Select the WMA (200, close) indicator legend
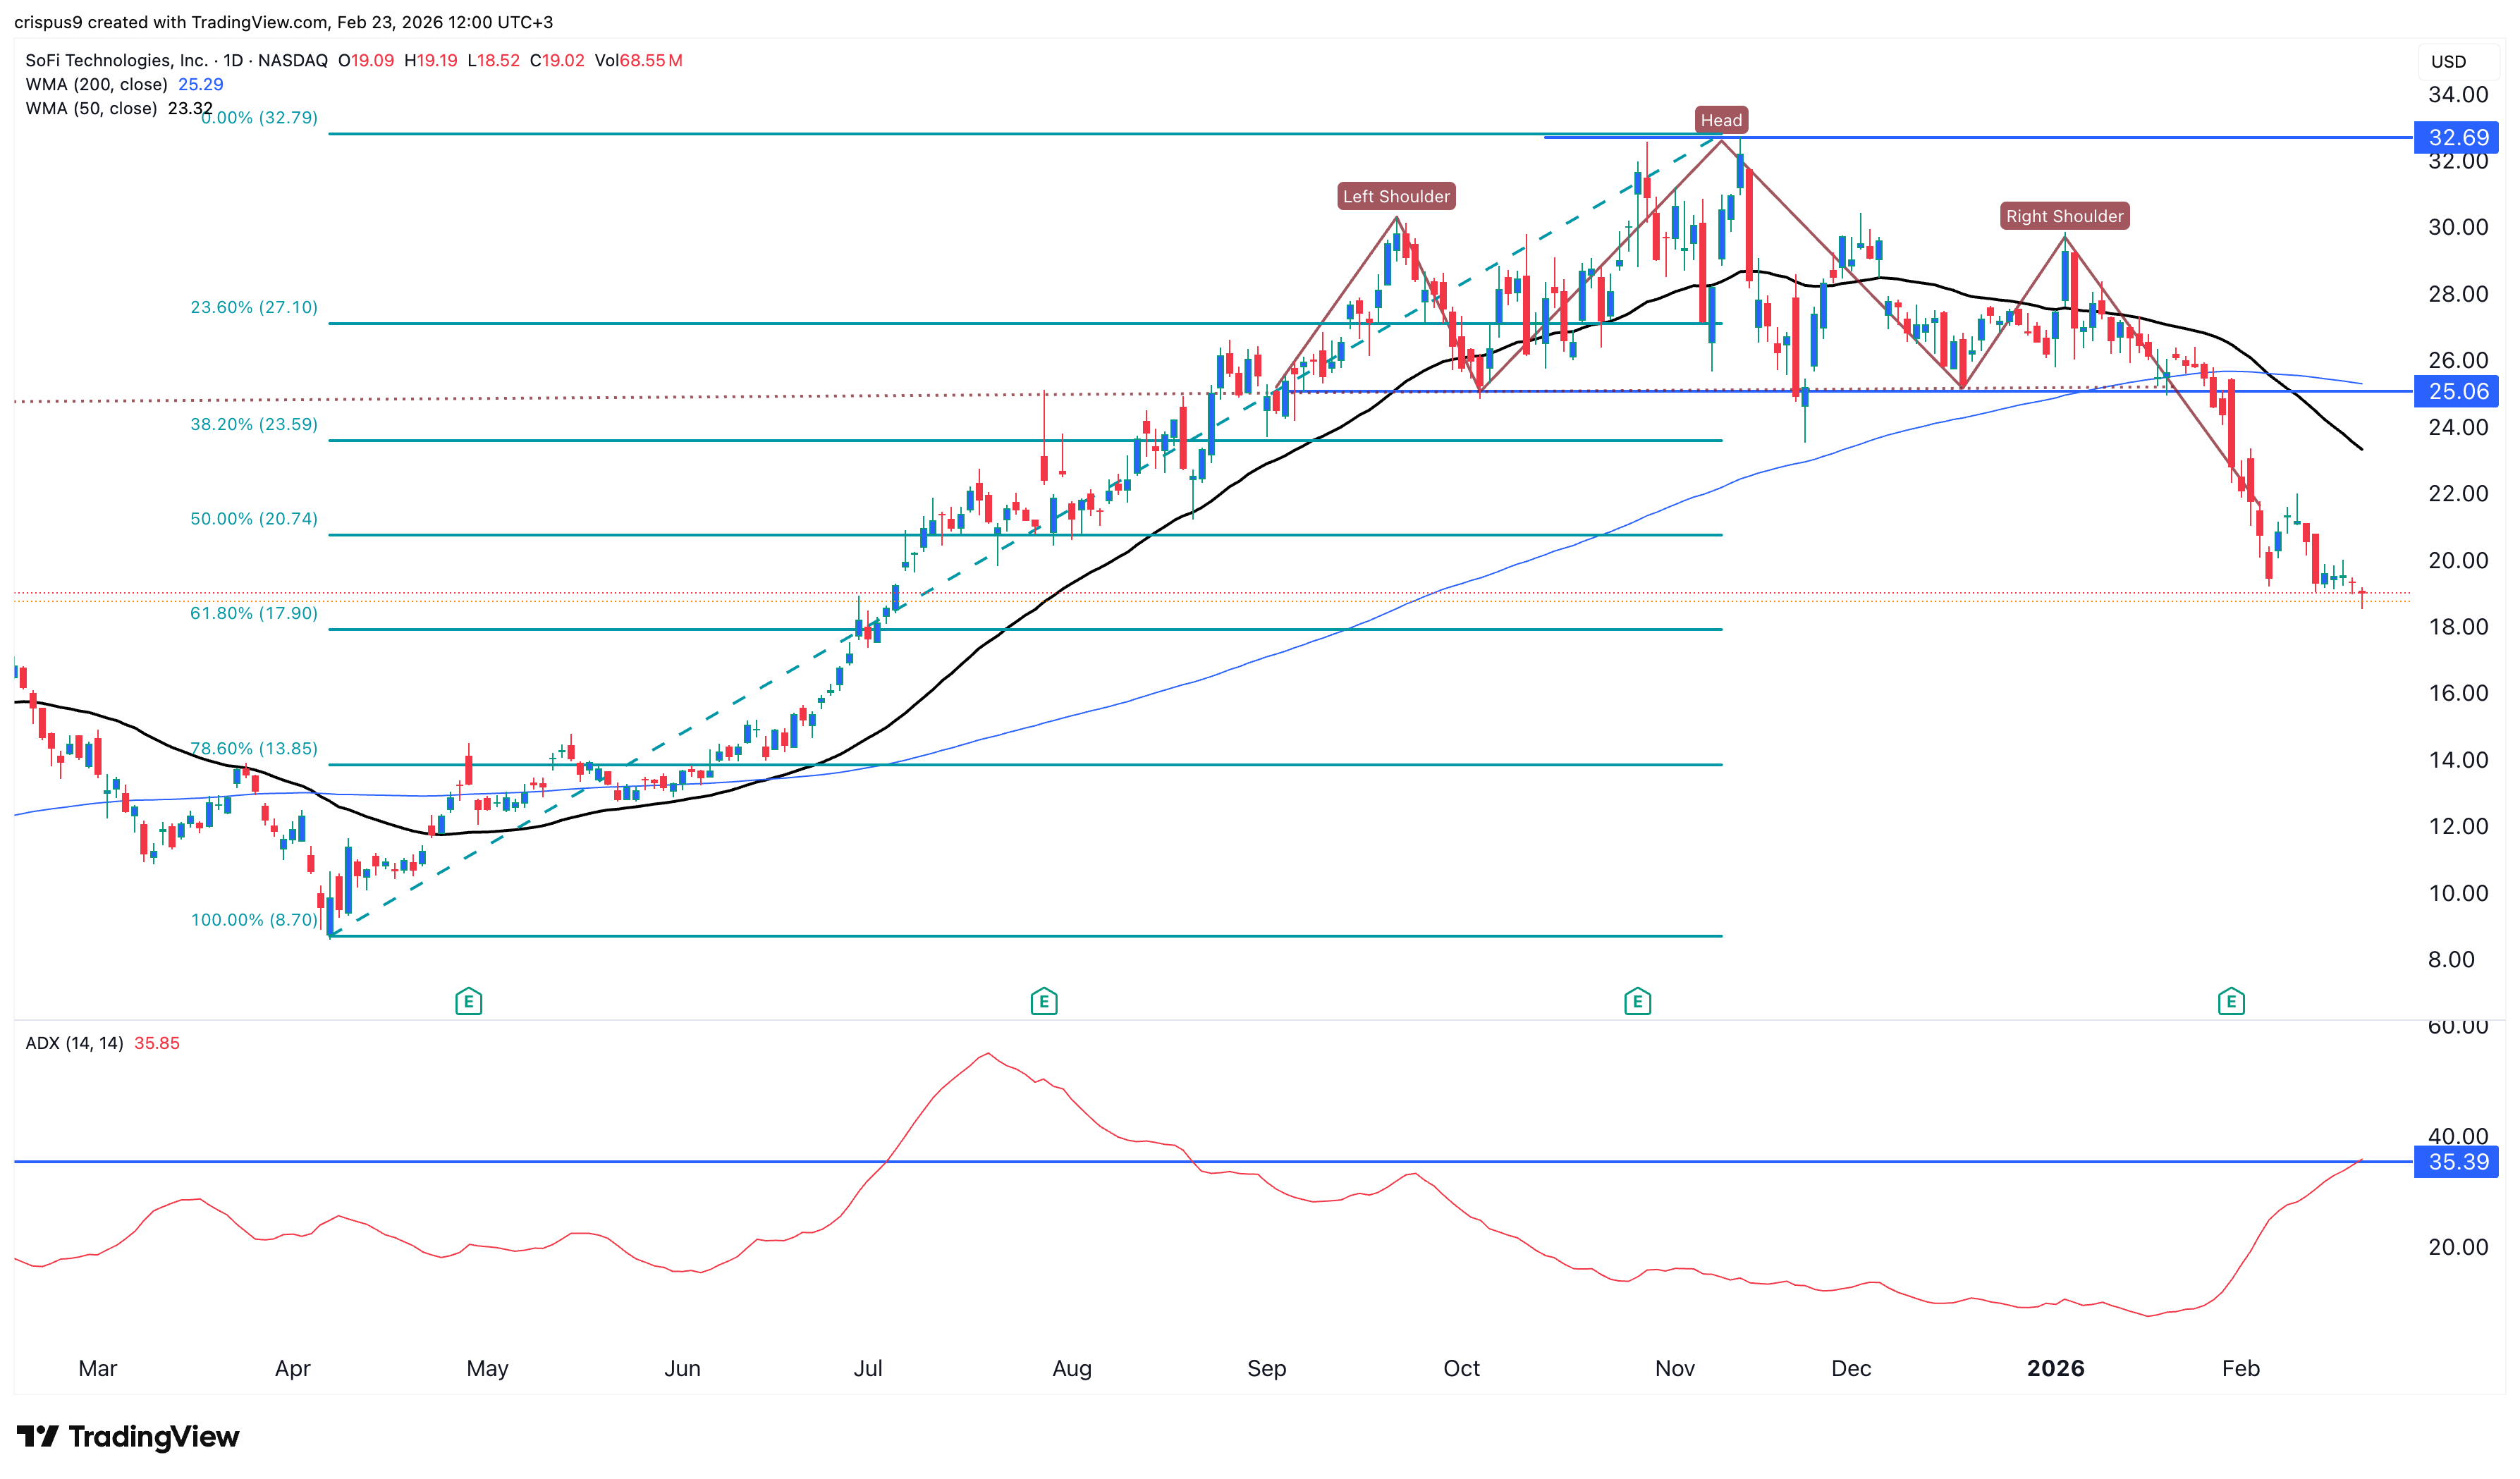This screenshot has height=1479, width=2520. [96, 84]
